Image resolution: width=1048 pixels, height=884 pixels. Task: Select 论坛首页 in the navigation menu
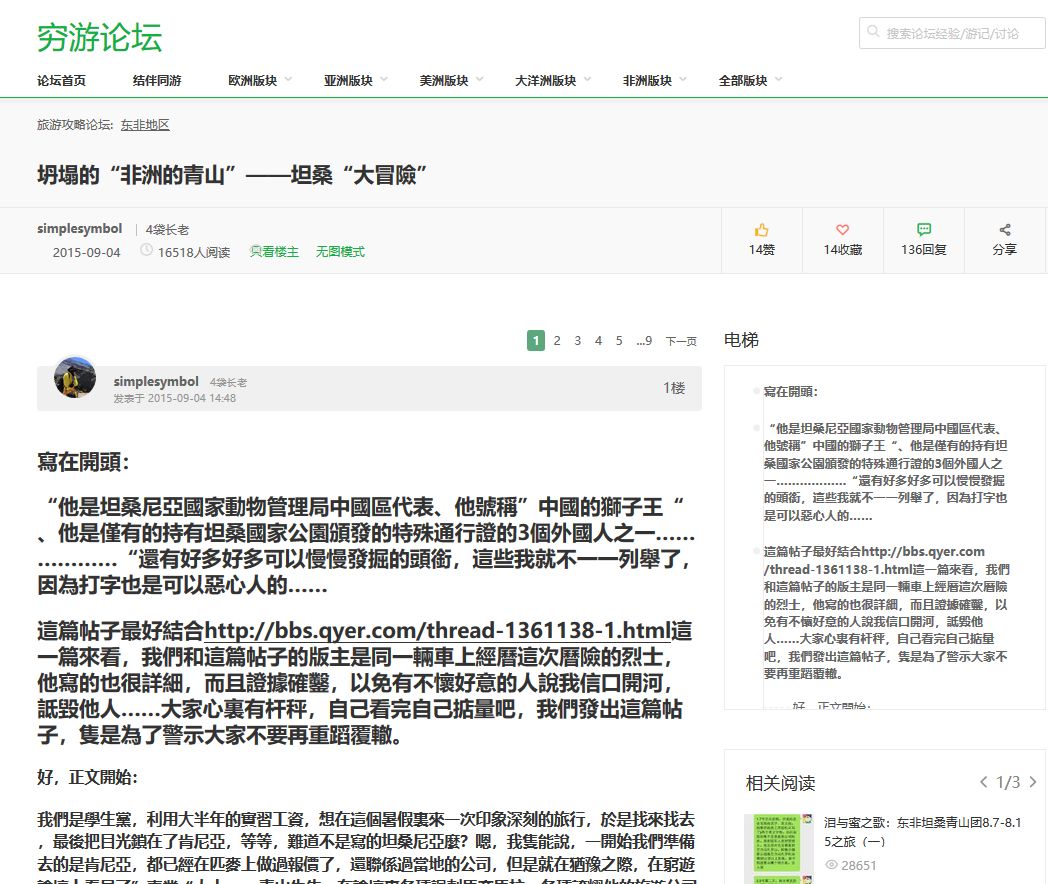62,82
